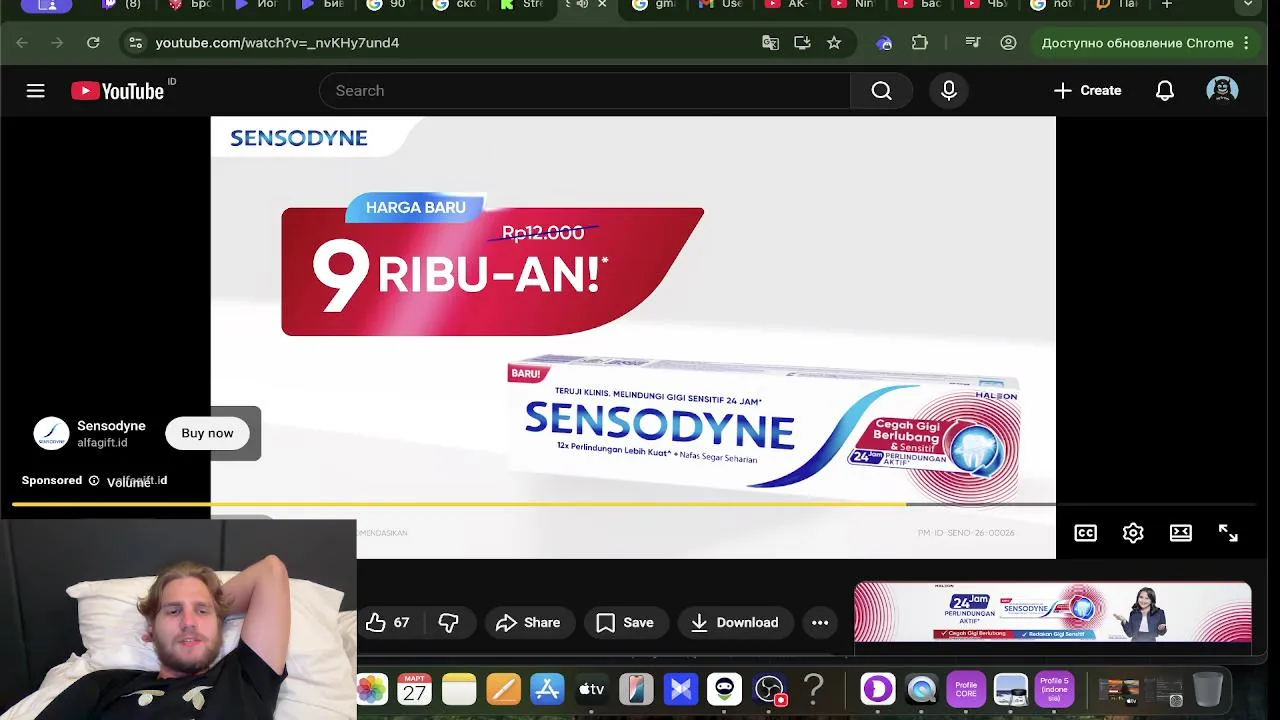Switch to the '90' Google tab
The height and width of the screenshot is (720, 1280).
(387, 5)
